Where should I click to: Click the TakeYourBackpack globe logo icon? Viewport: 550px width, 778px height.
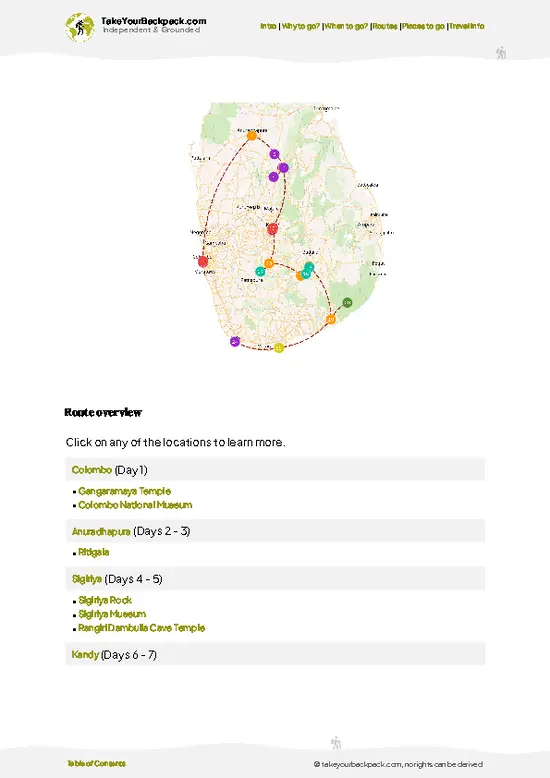point(79,27)
